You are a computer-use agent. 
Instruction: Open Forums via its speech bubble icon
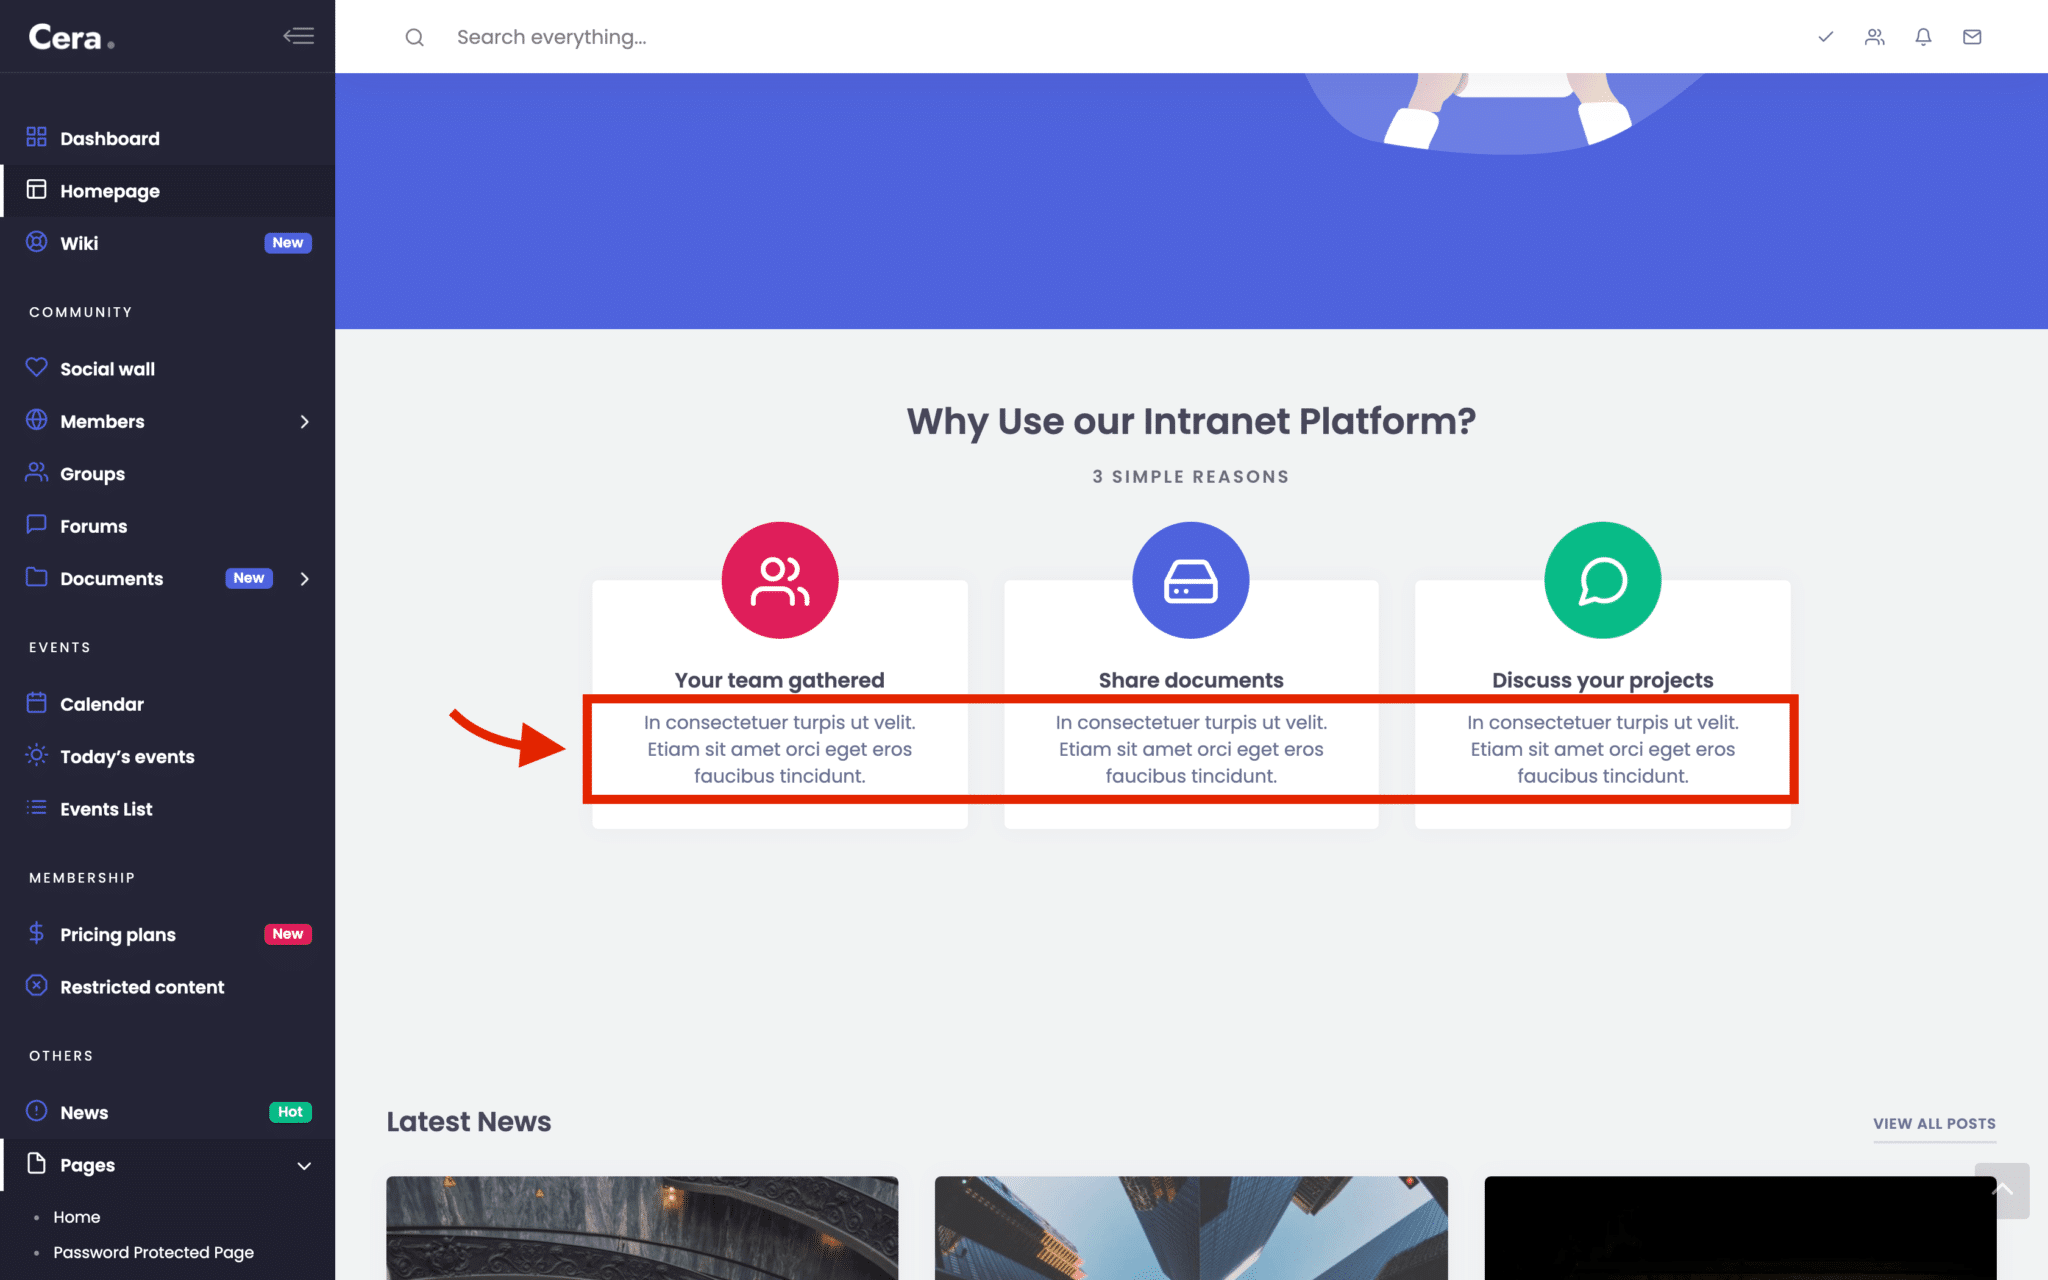click(x=36, y=525)
